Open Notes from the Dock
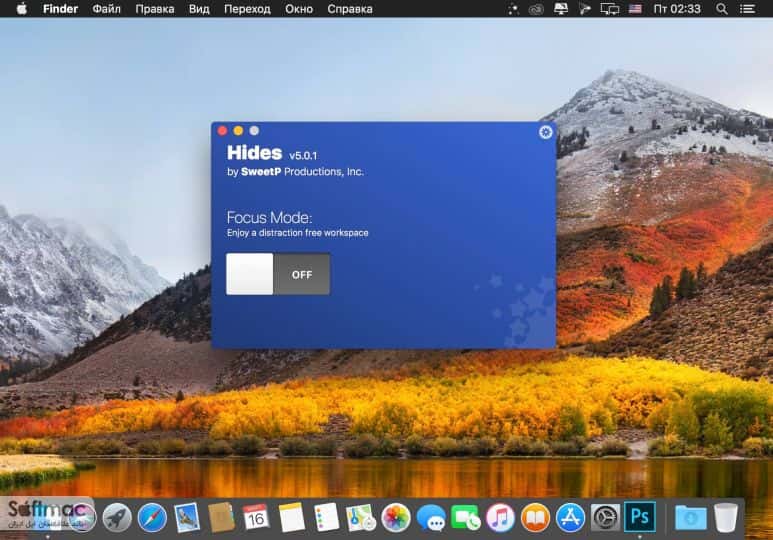The width and height of the screenshot is (773, 540). (291, 517)
